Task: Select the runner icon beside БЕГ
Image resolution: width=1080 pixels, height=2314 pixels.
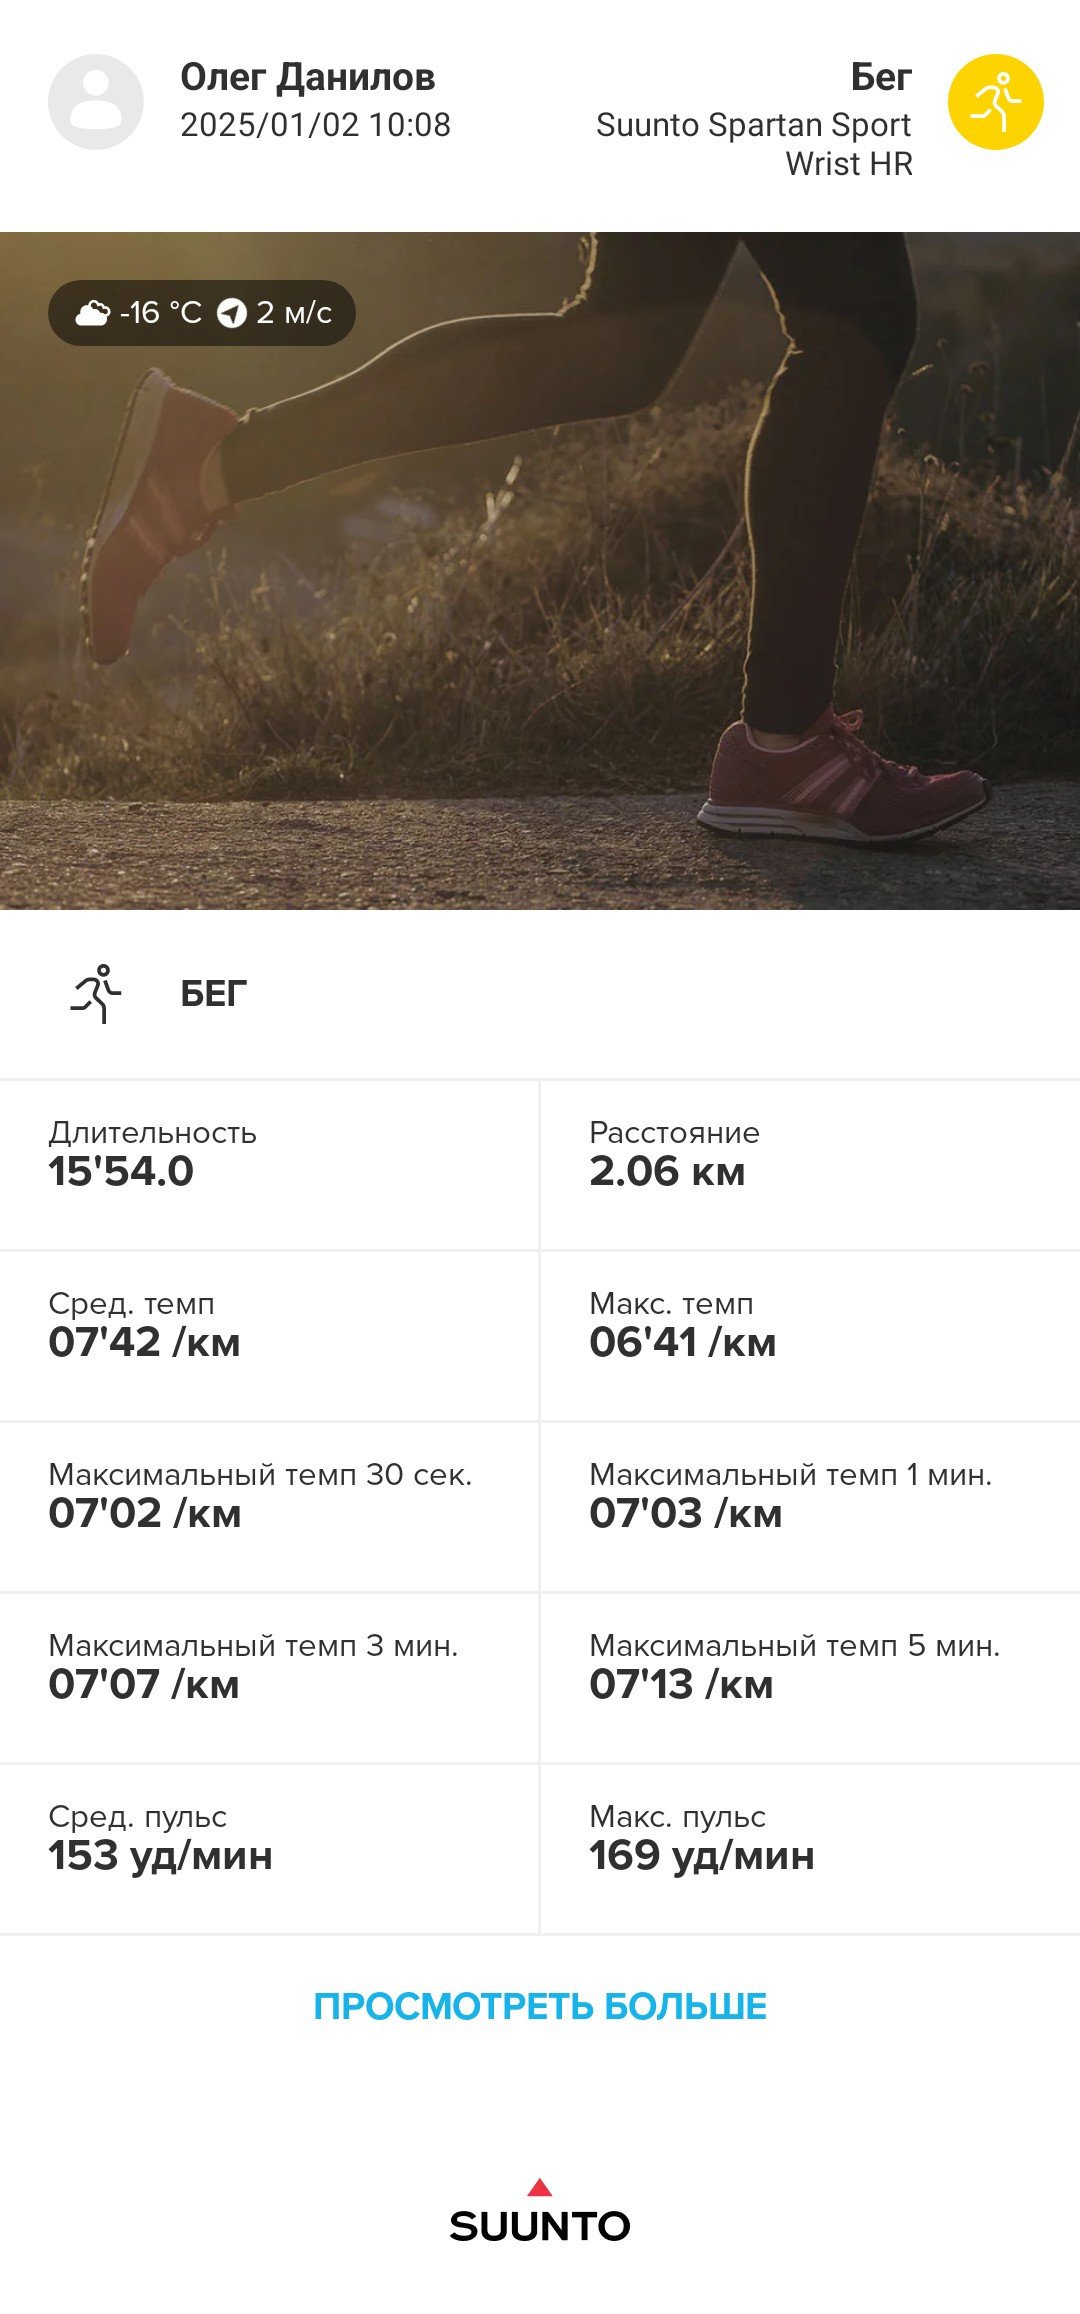Action: point(96,993)
